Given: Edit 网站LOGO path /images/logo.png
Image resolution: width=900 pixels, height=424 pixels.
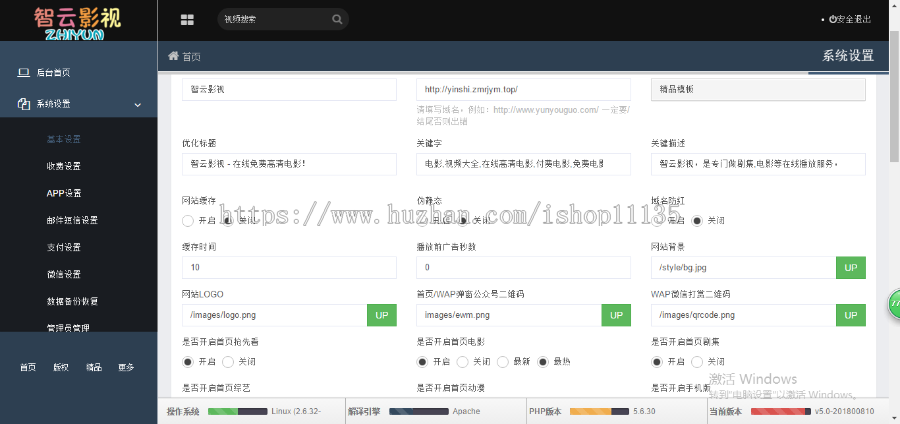Looking at the screenshot, I should coord(275,316).
